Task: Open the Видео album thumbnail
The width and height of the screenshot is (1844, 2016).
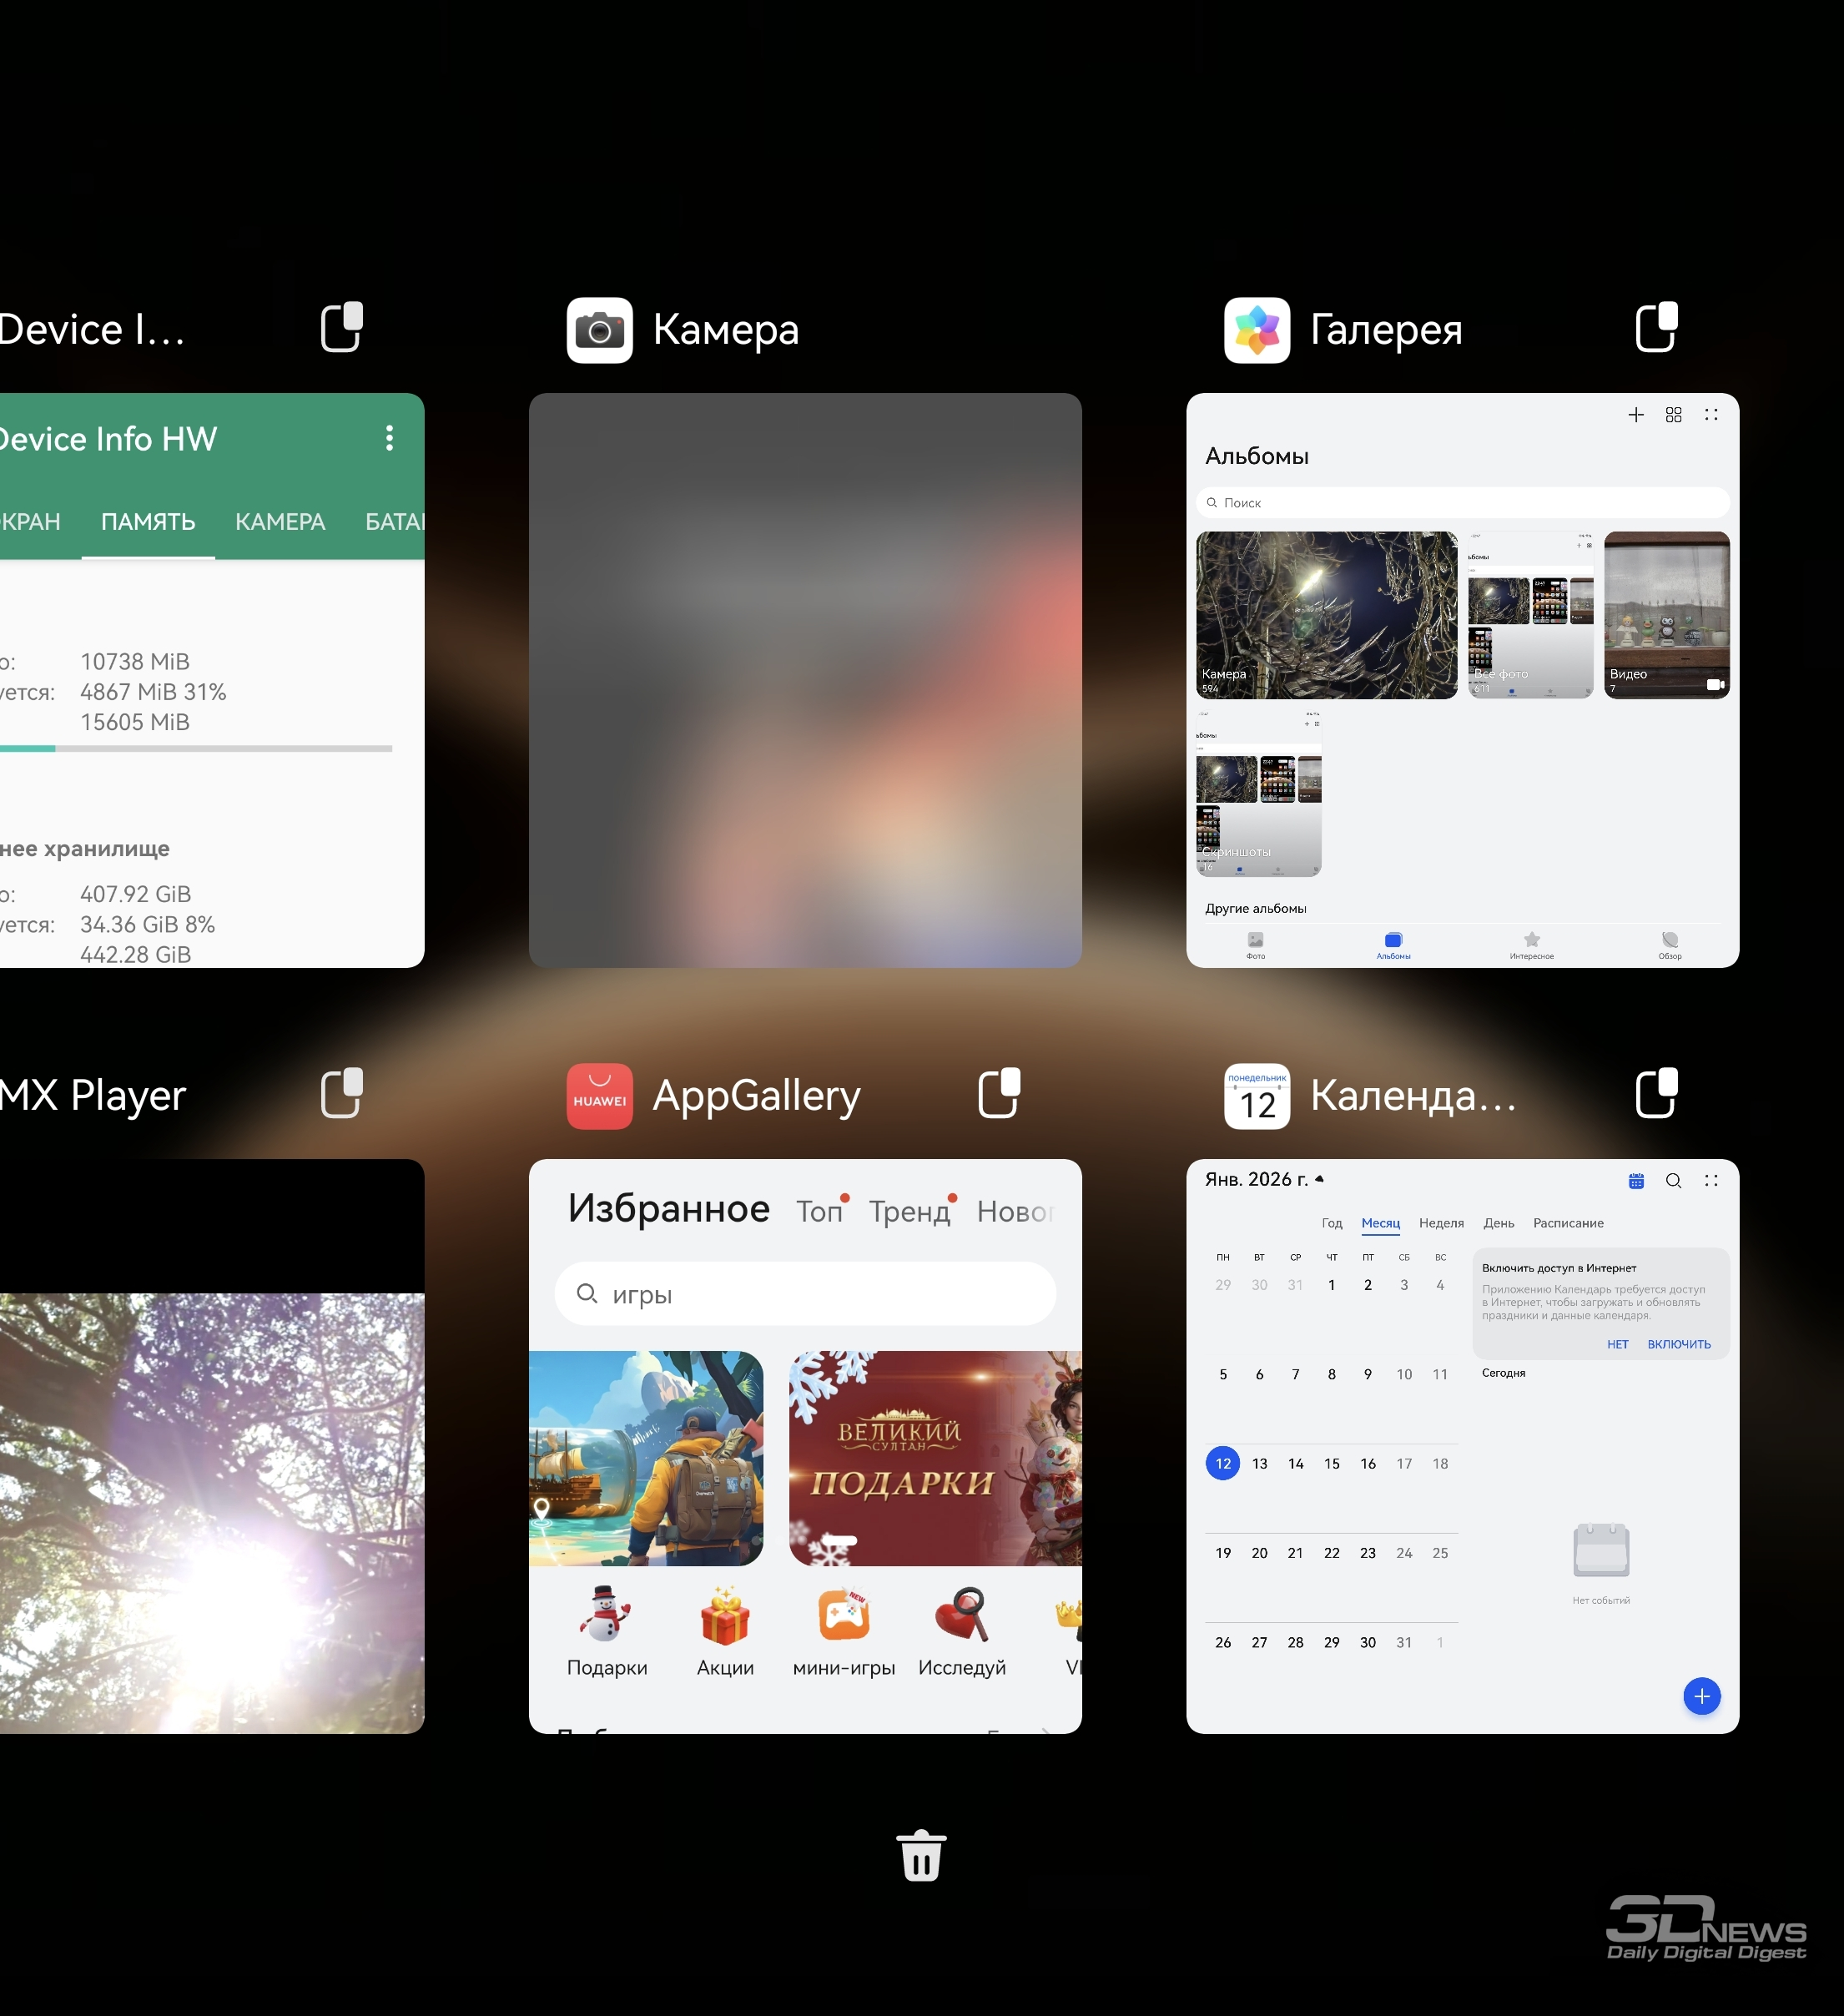Action: coord(1666,615)
